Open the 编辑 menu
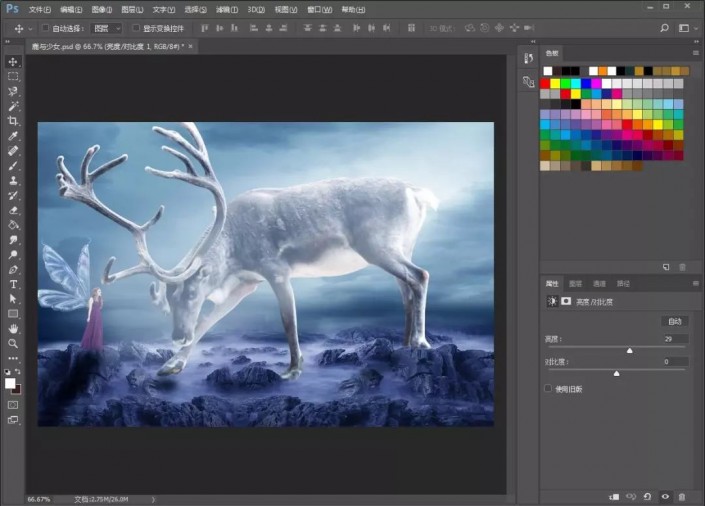This screenshot has width=705, height=506. tap(71, 9)
